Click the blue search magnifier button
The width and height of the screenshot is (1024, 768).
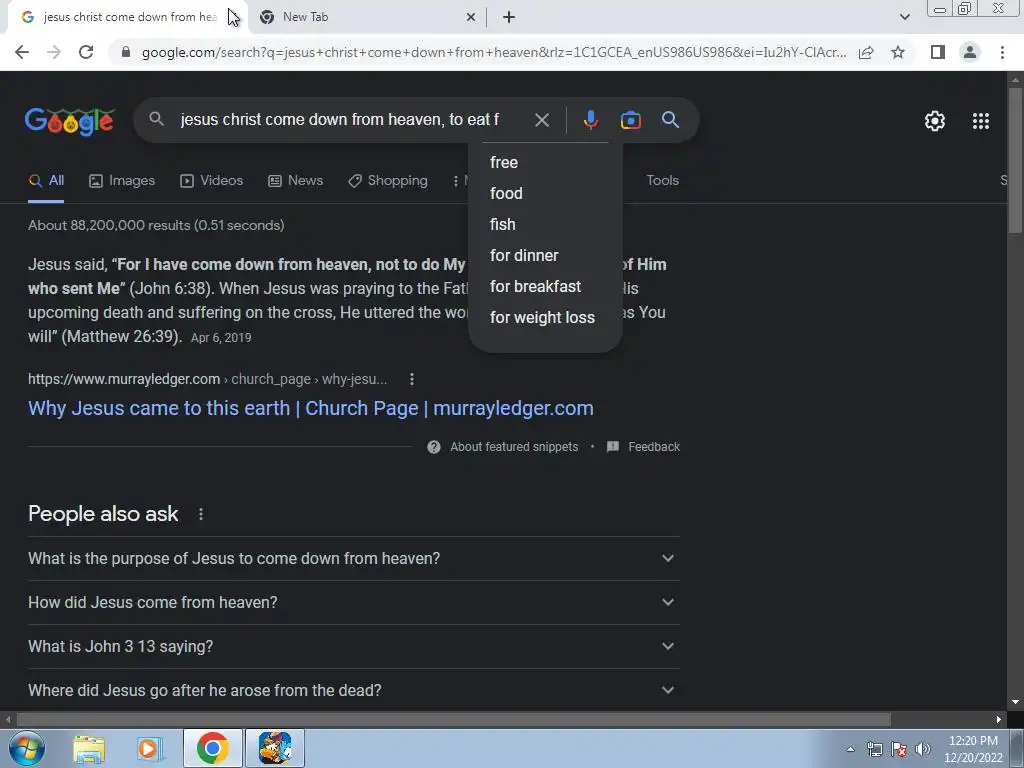[x=670, y=120]
